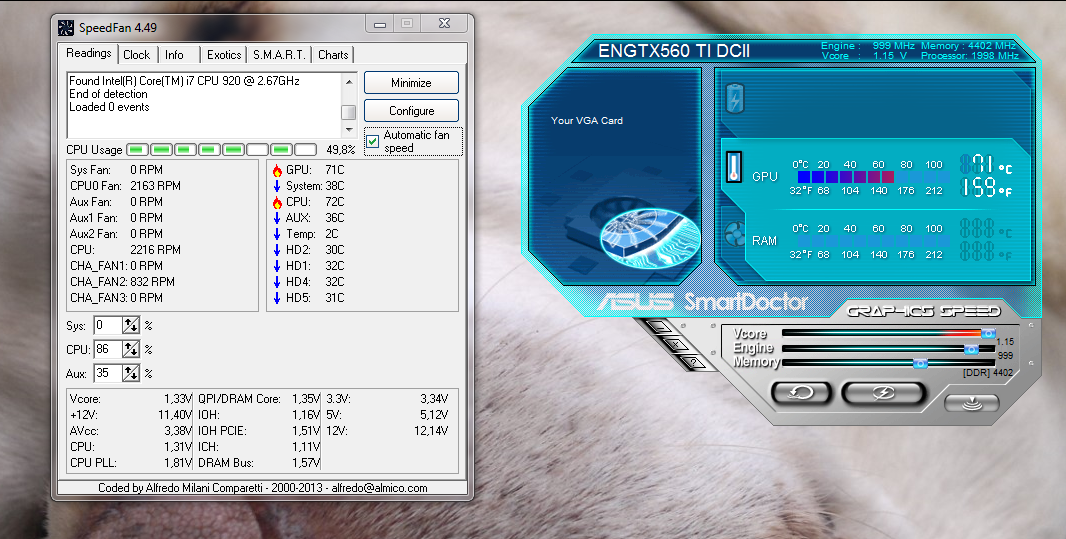Click the Vcore slider handle in SmartDoctor

coord(988,333)
